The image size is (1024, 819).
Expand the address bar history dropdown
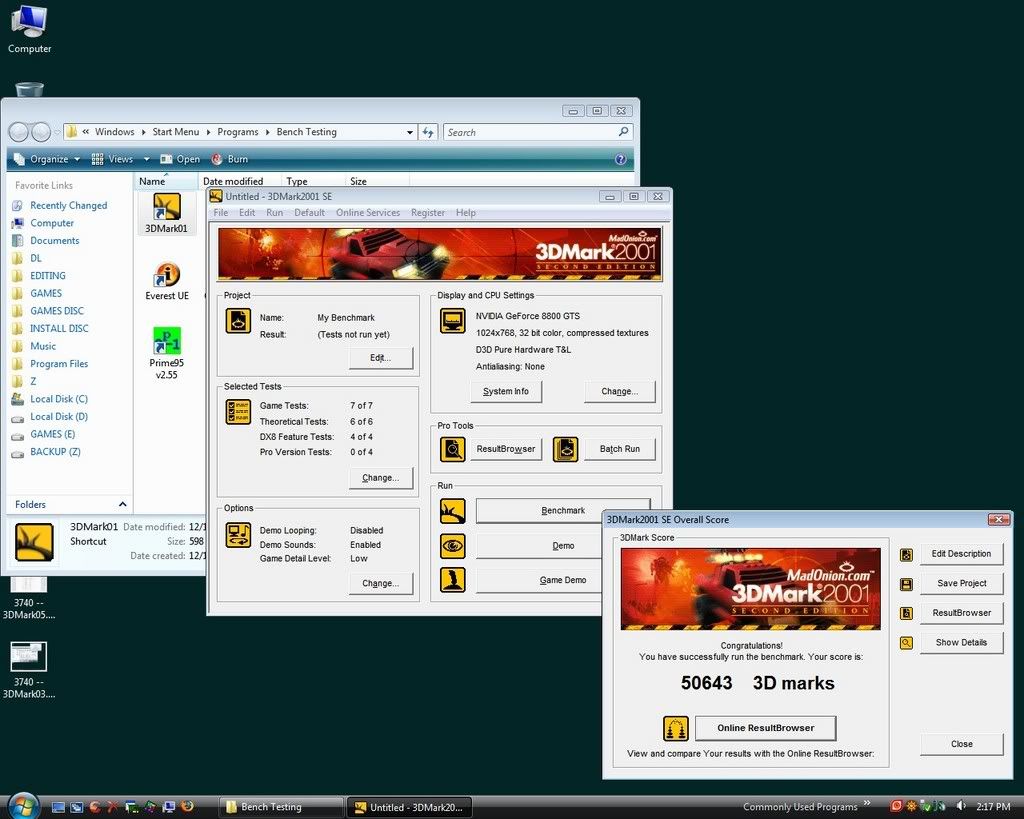(409, 133)
